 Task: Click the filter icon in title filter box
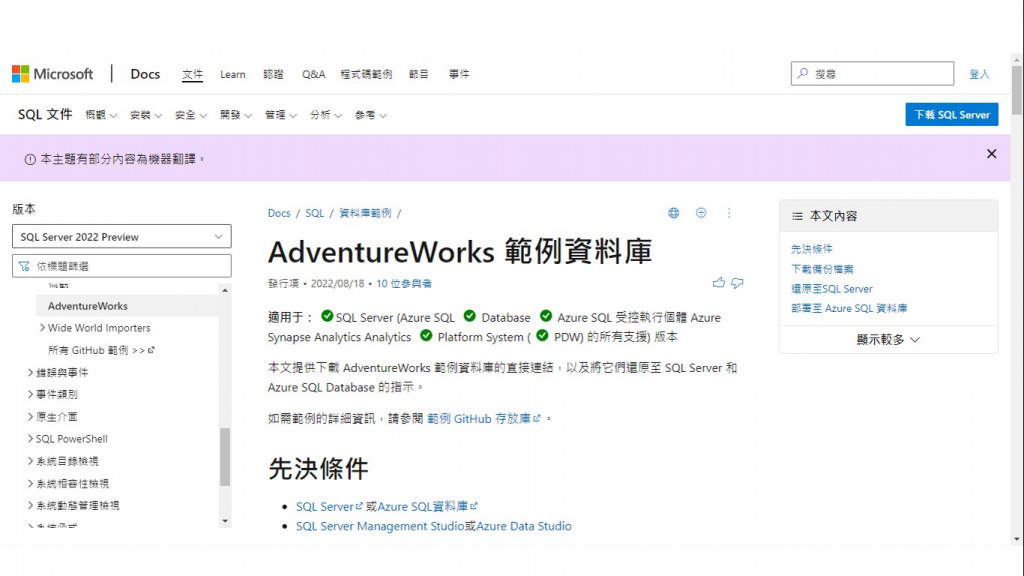(x=24, y=266)
